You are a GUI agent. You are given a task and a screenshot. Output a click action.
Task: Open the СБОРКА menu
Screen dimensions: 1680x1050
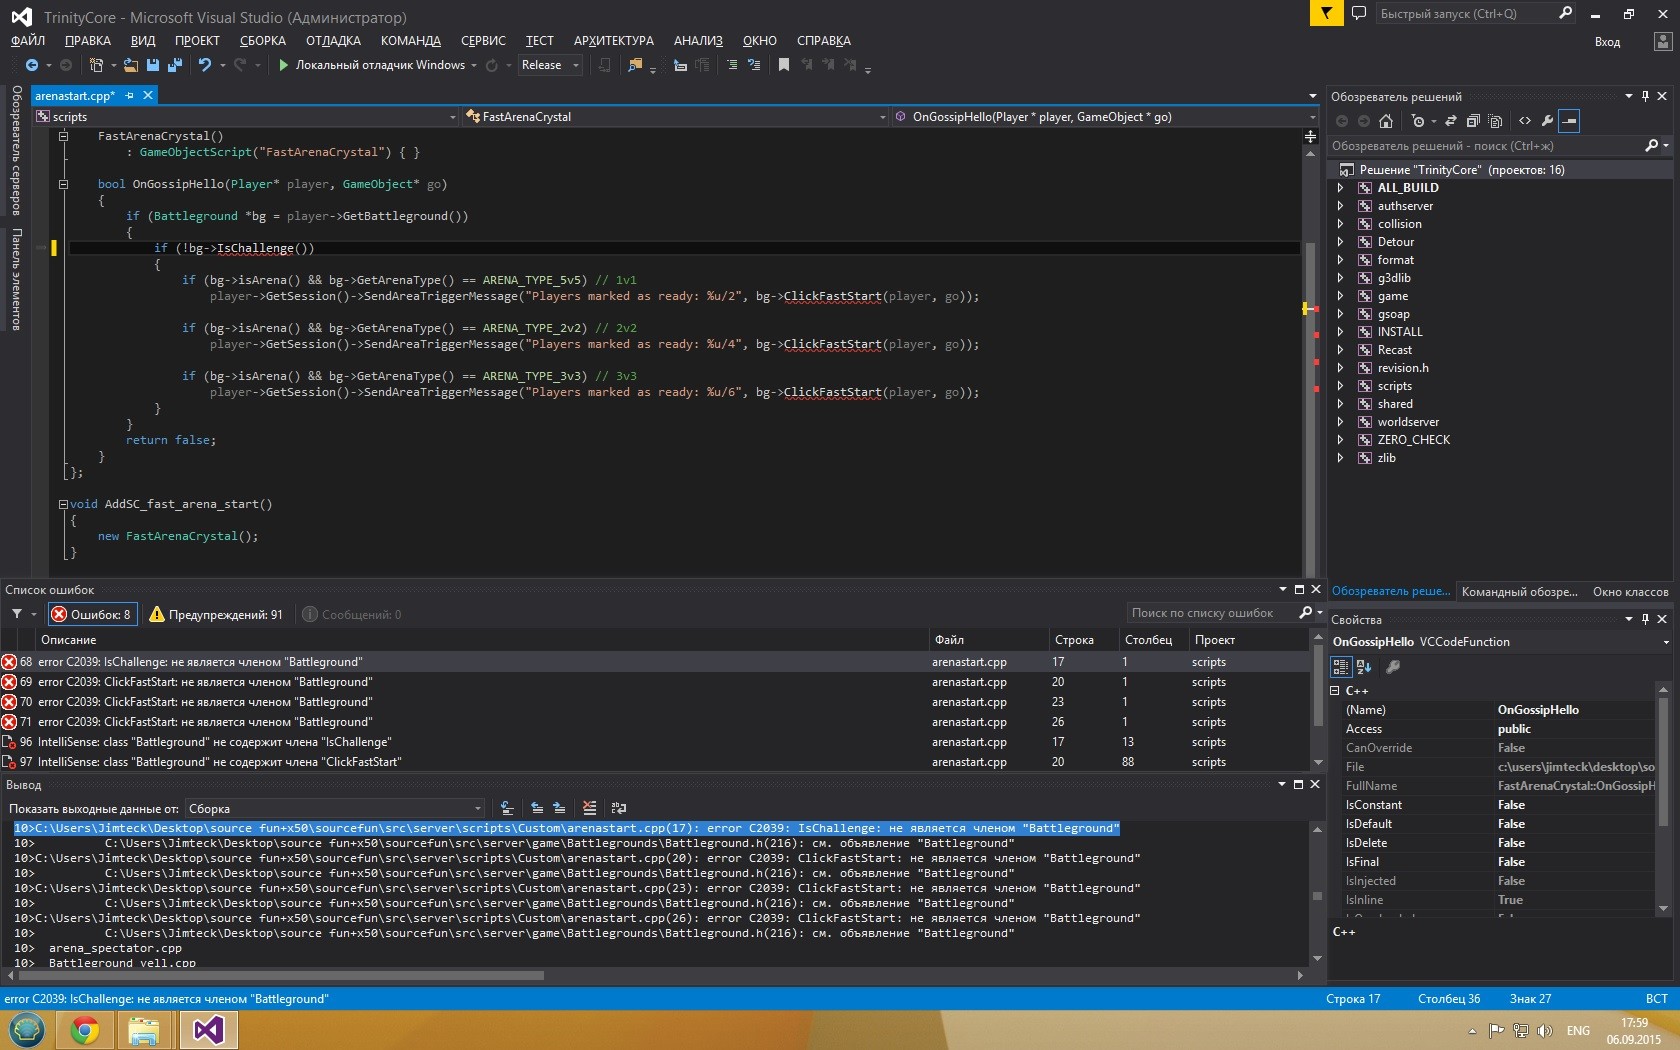pyautogui.click(x=262, y=41)
